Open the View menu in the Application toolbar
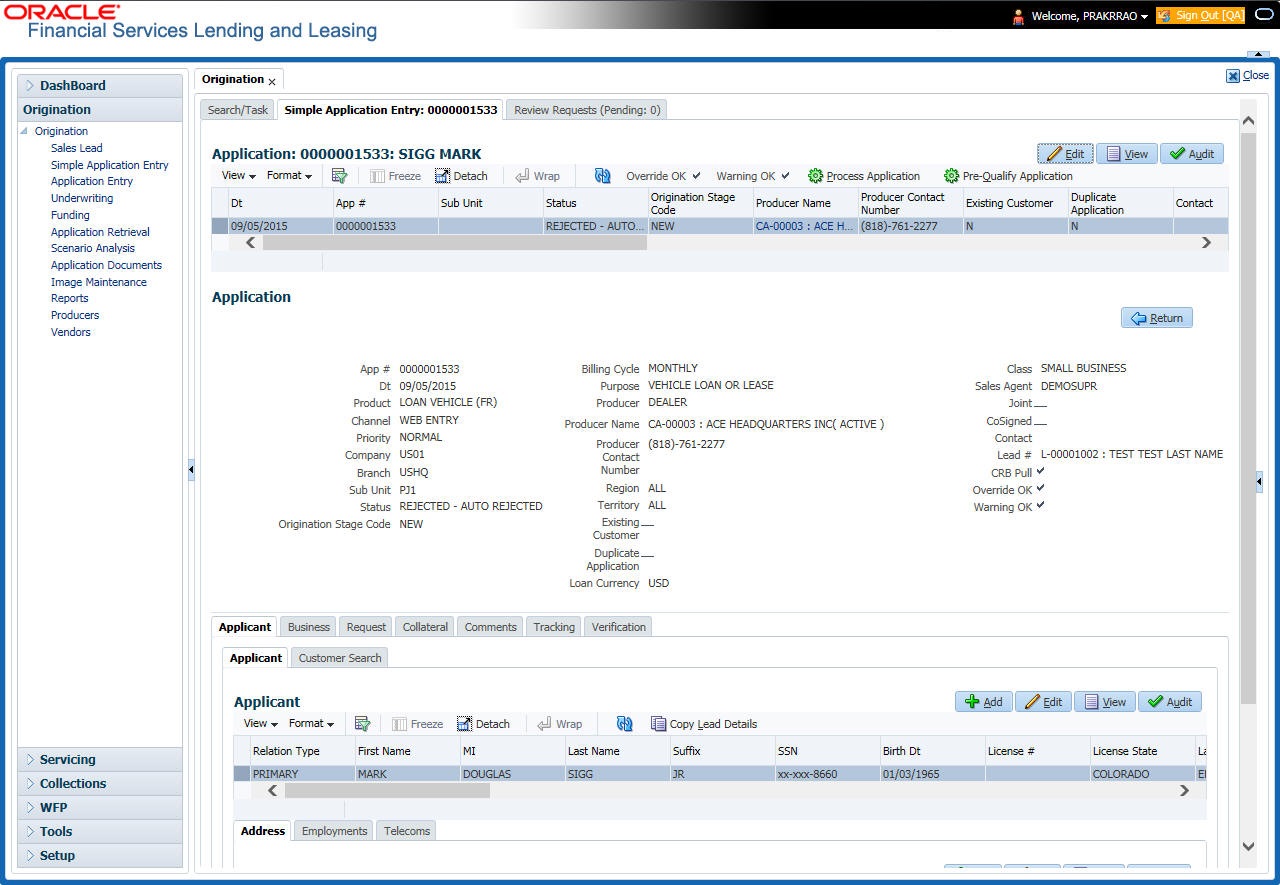1280x885 pixels. tap(238, 175)
